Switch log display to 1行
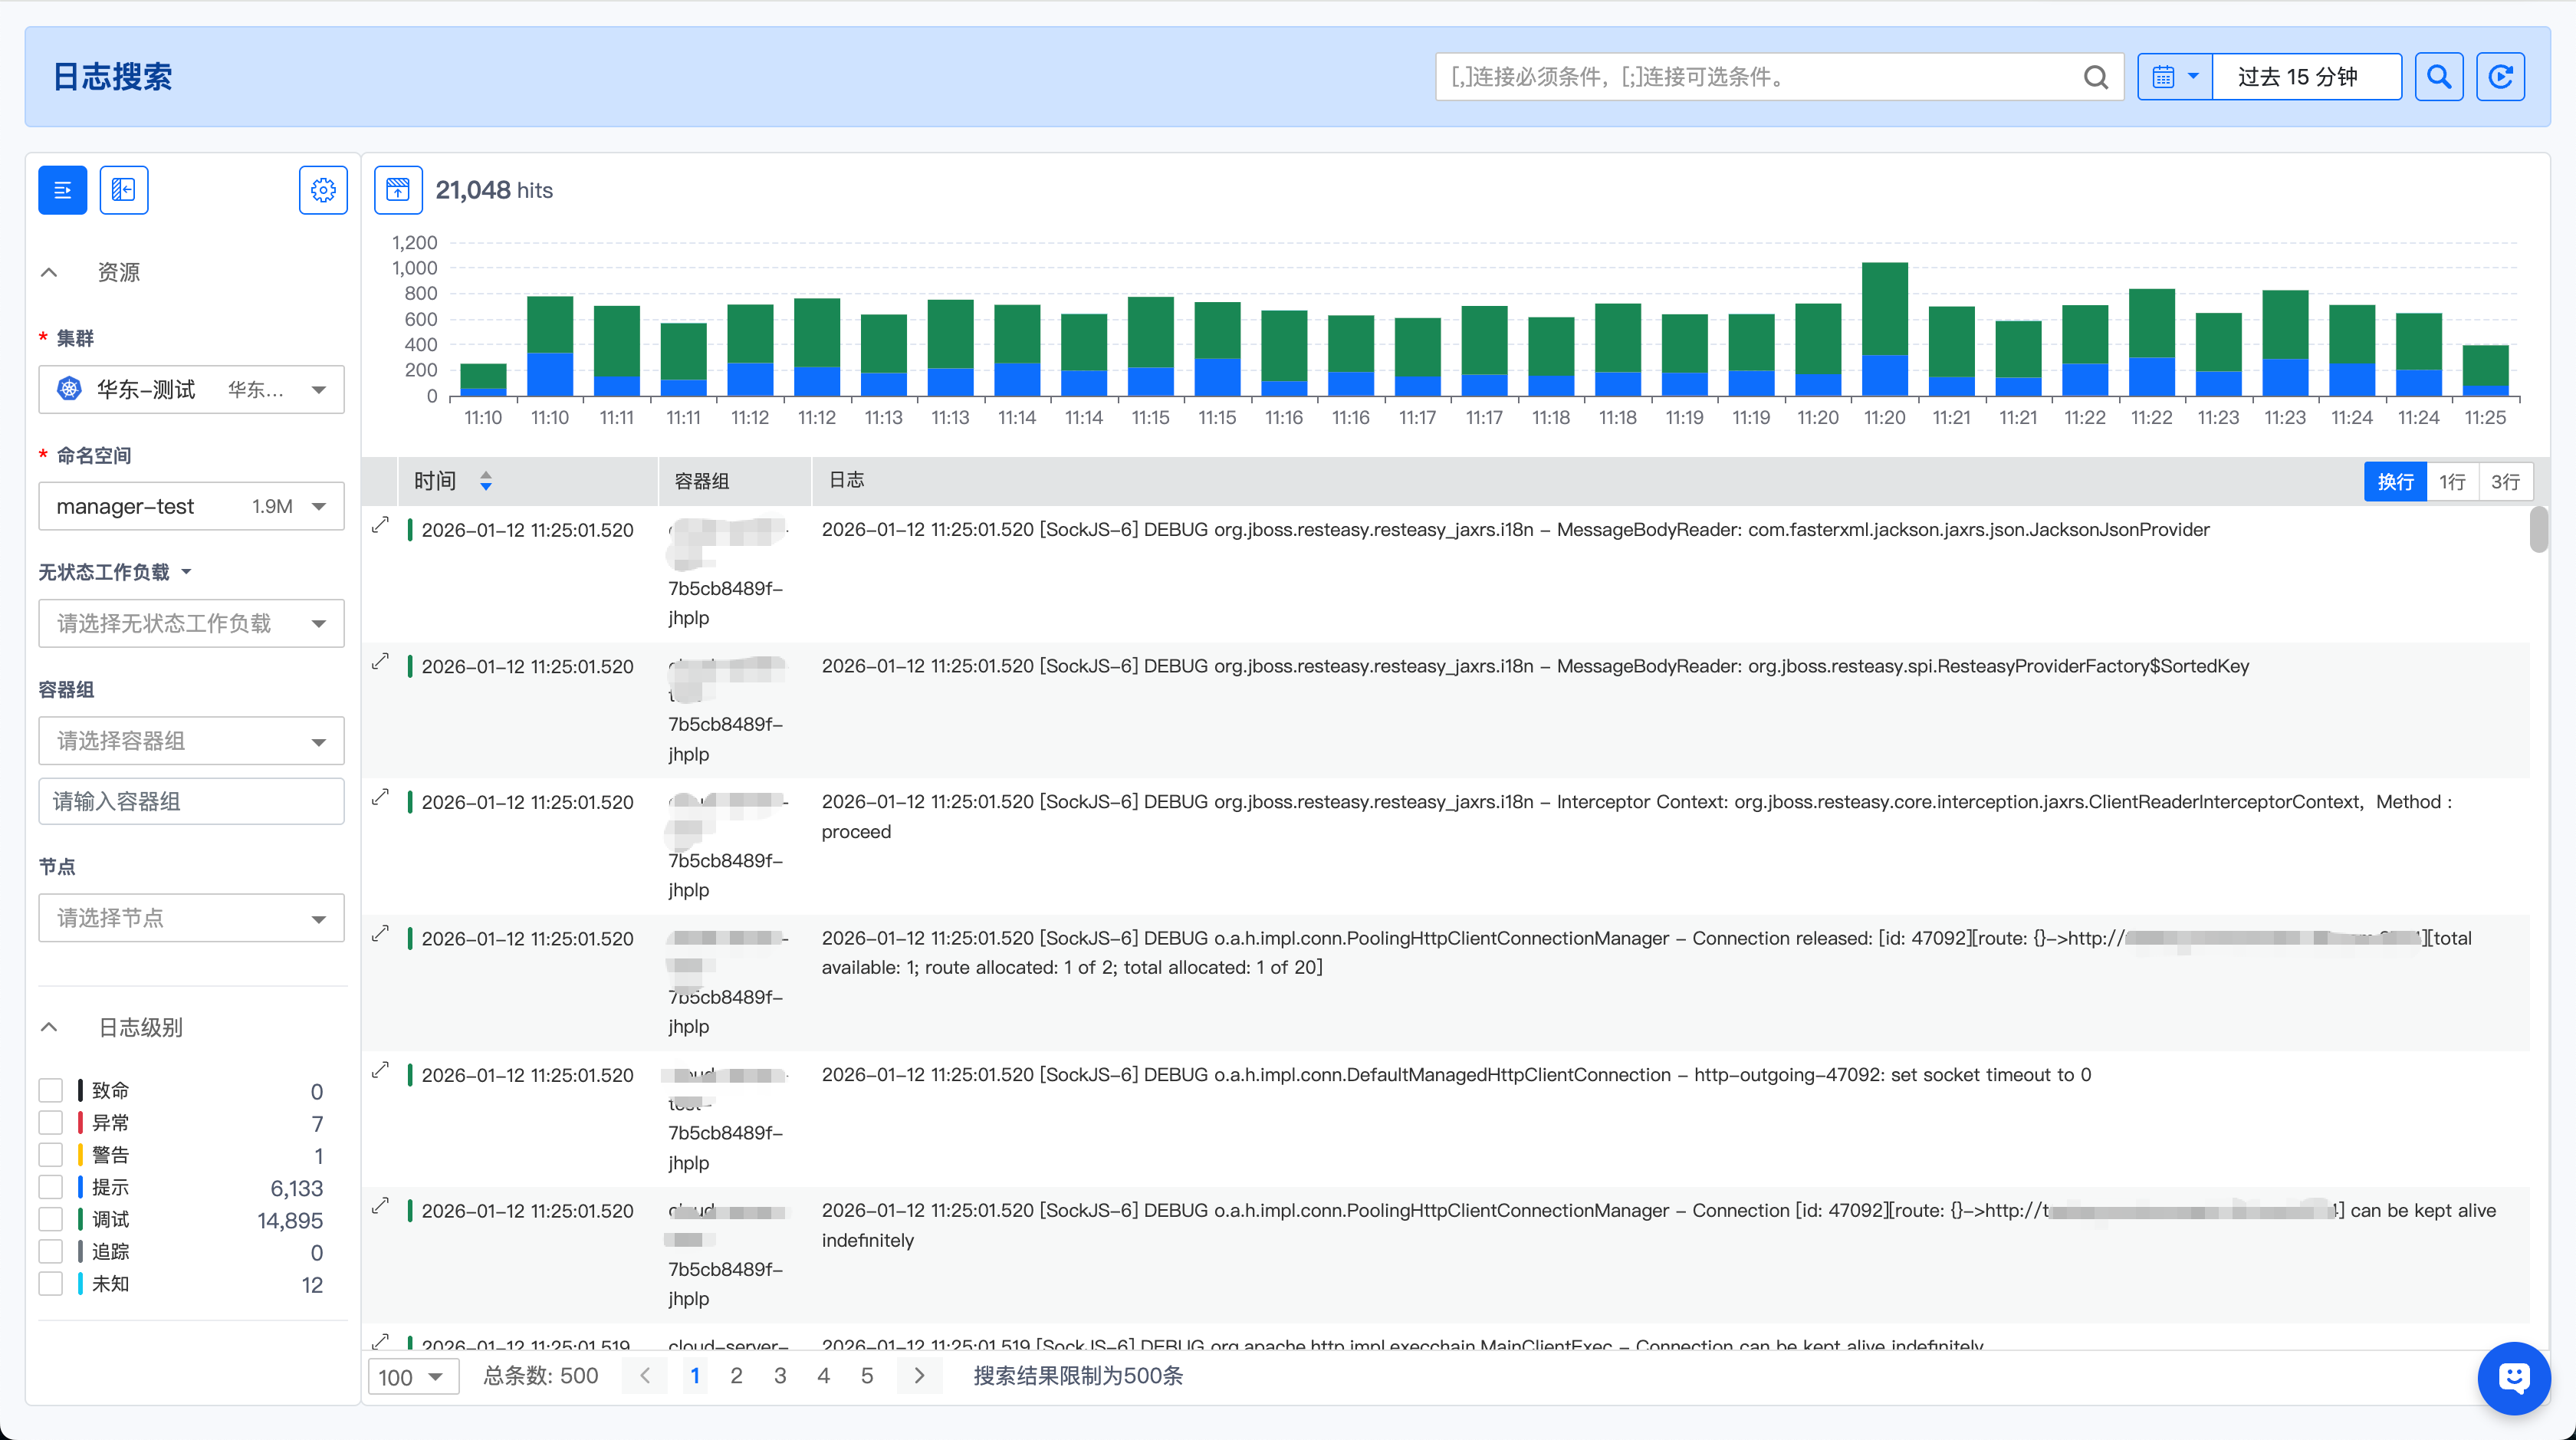Screen dimensions: 2576x1440 (x=2452, y=482)
